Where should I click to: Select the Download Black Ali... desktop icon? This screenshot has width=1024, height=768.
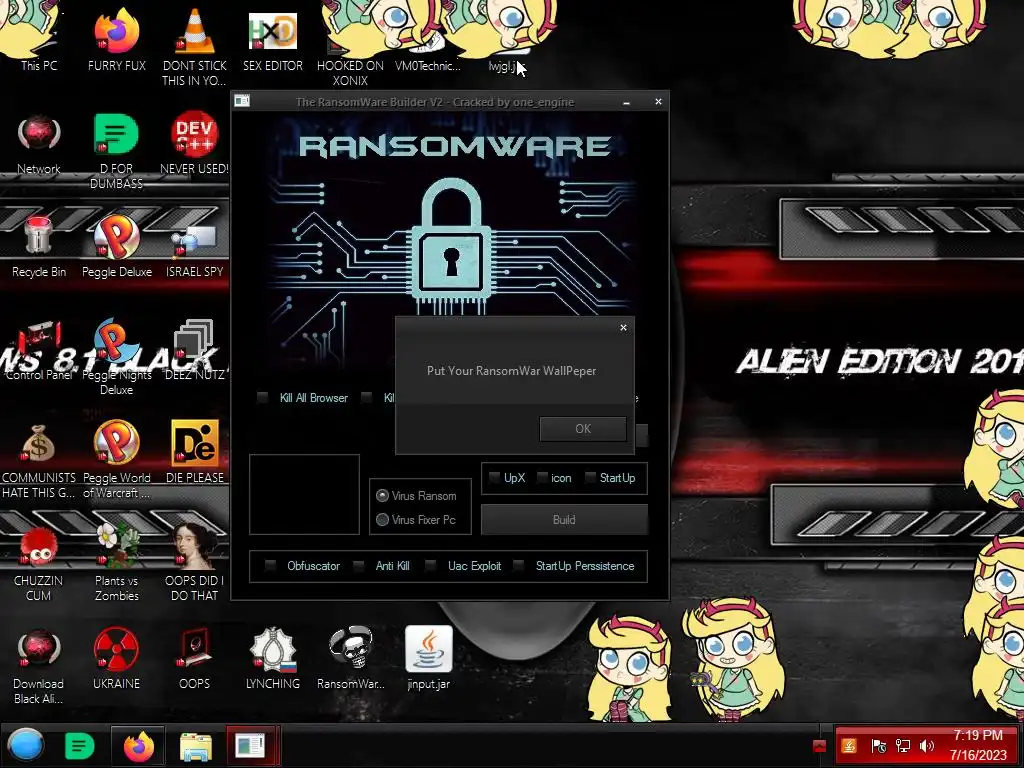pos(39,666)
